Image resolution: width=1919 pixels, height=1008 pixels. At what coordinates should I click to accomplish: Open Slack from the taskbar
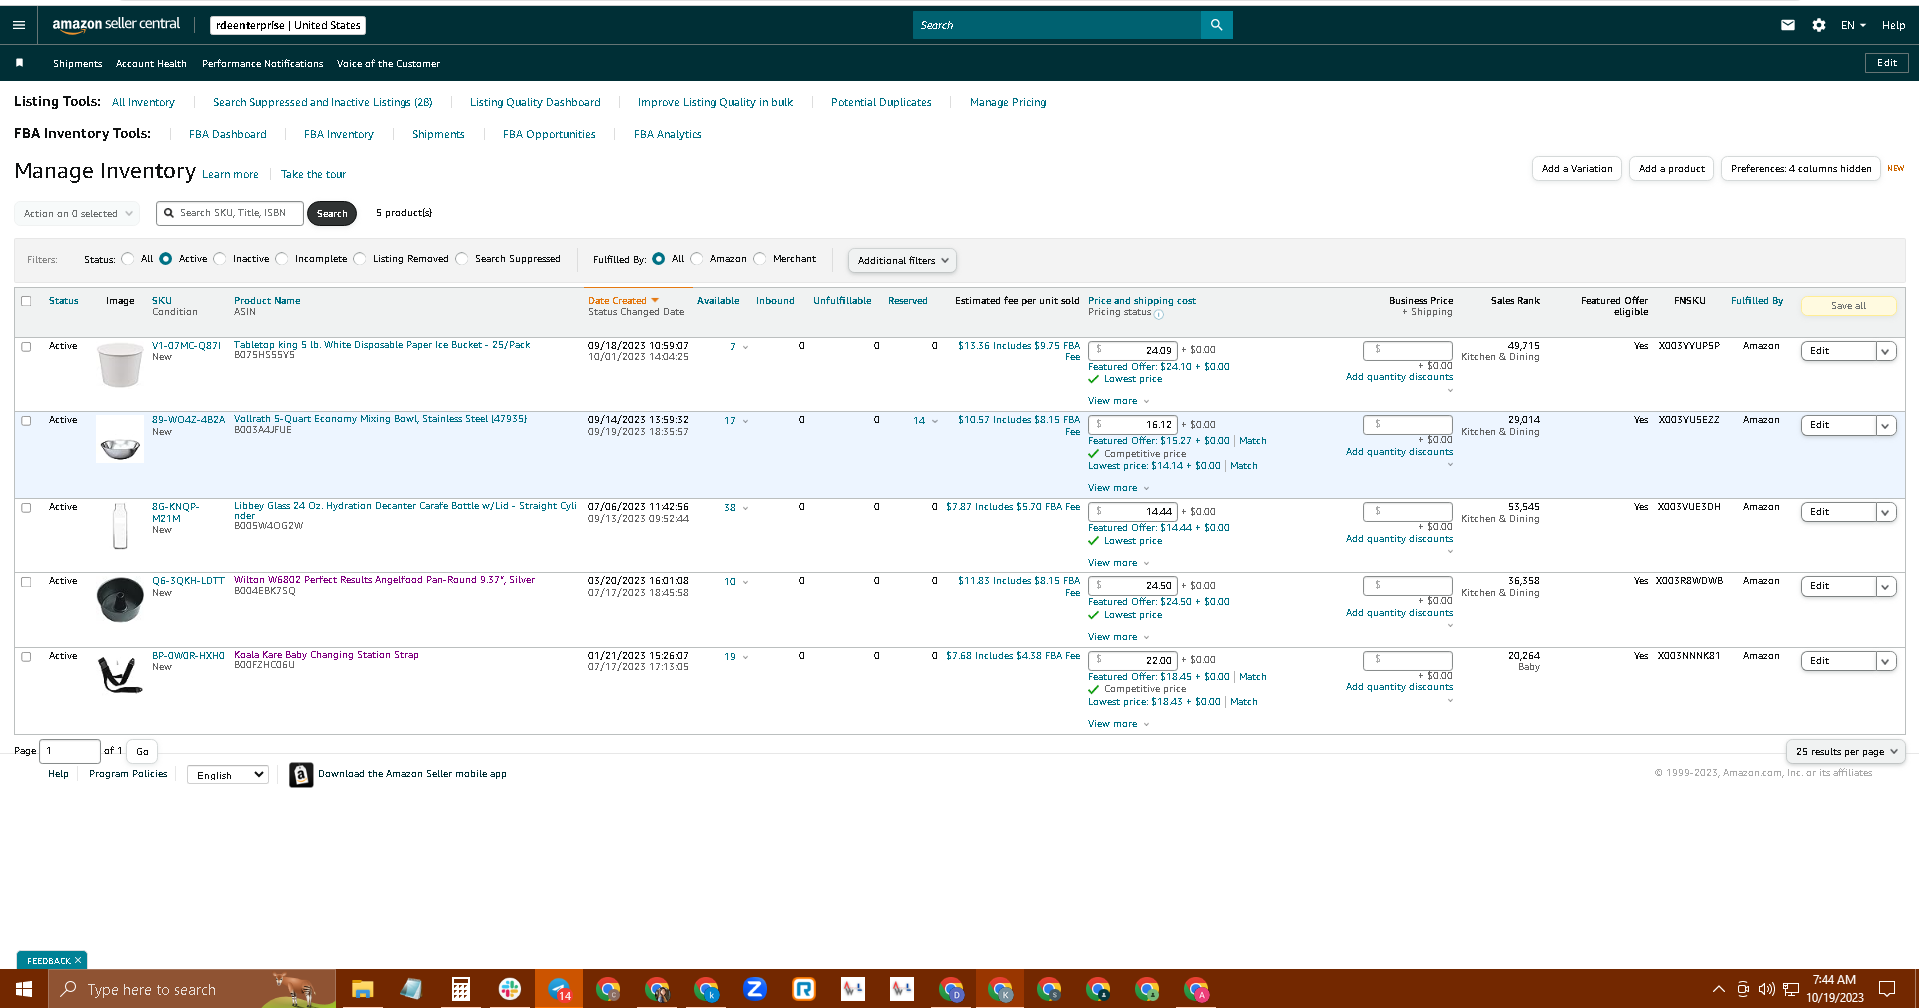pyautogui.click(x=510, y=989)
